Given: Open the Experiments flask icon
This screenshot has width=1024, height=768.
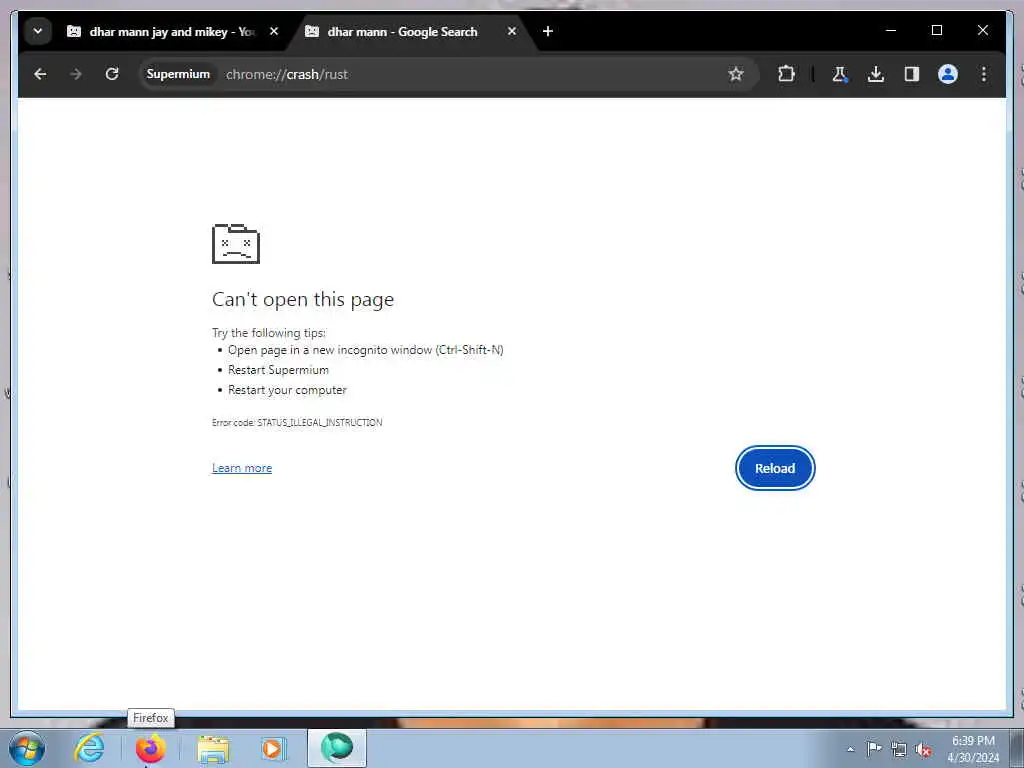Looking at the screenshot, I should coord(840,74).
